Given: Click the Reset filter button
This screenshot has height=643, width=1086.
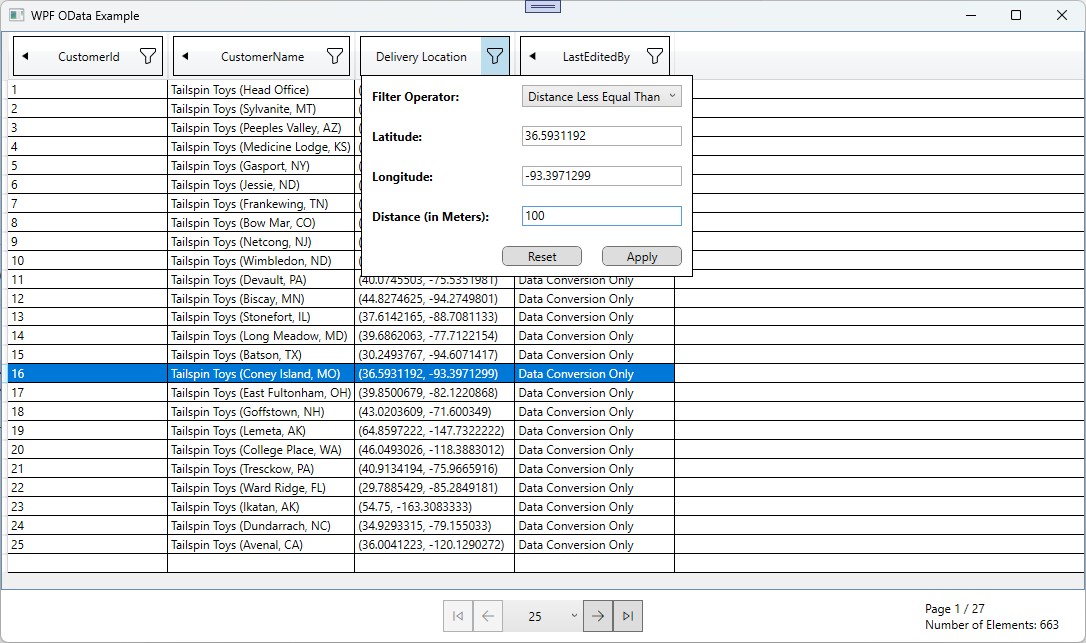Looking at the screenshot, I should click(x=542, y=256).
